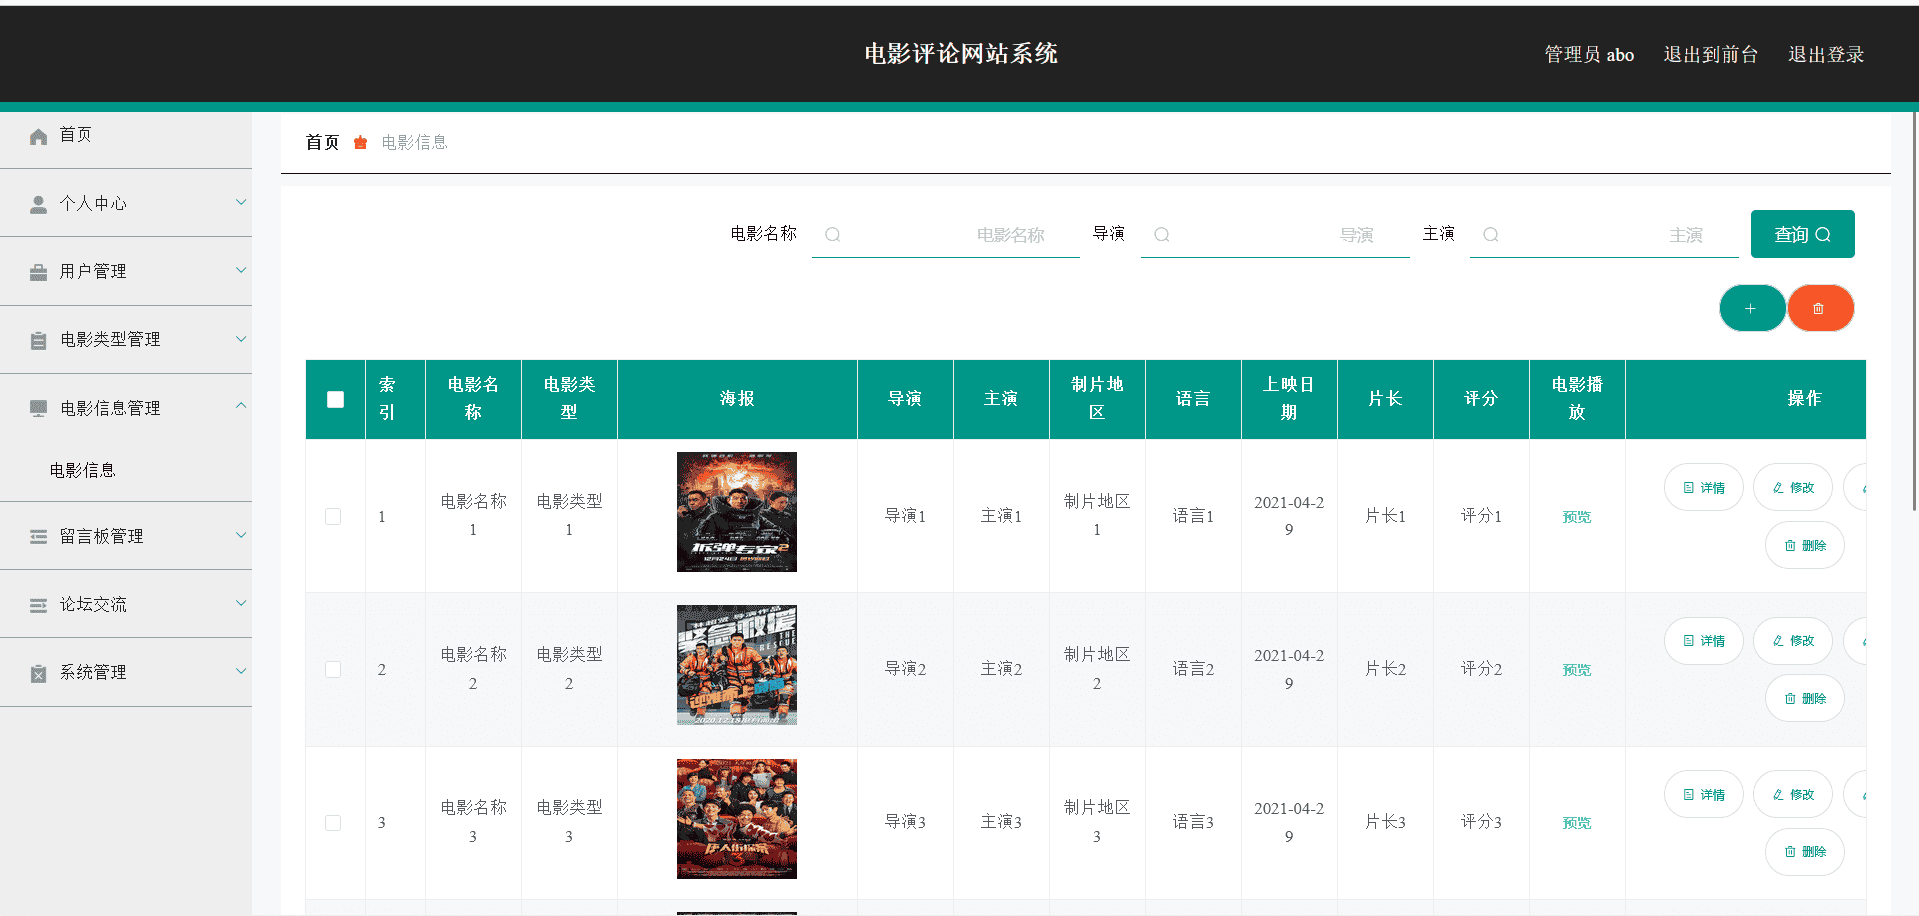
Task: Check the row 1 checkbox
Action: point(333,516)
